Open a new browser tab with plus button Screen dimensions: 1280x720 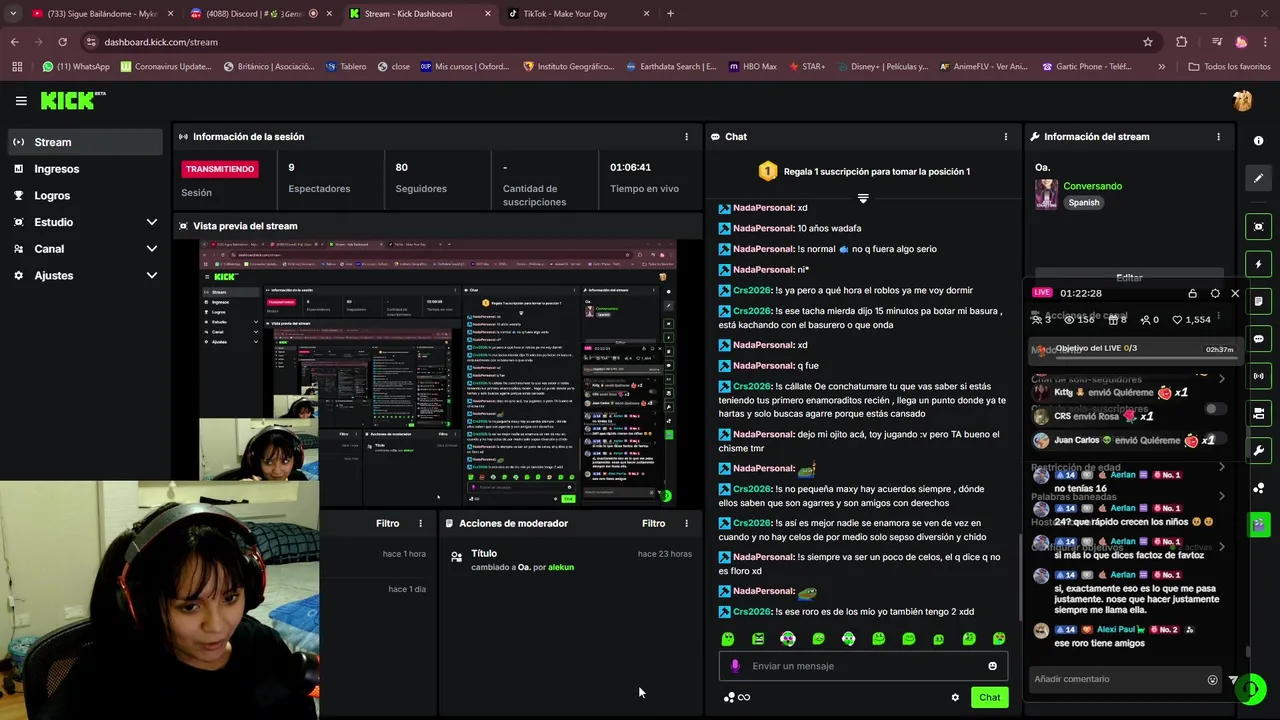(x=670, y=14)
